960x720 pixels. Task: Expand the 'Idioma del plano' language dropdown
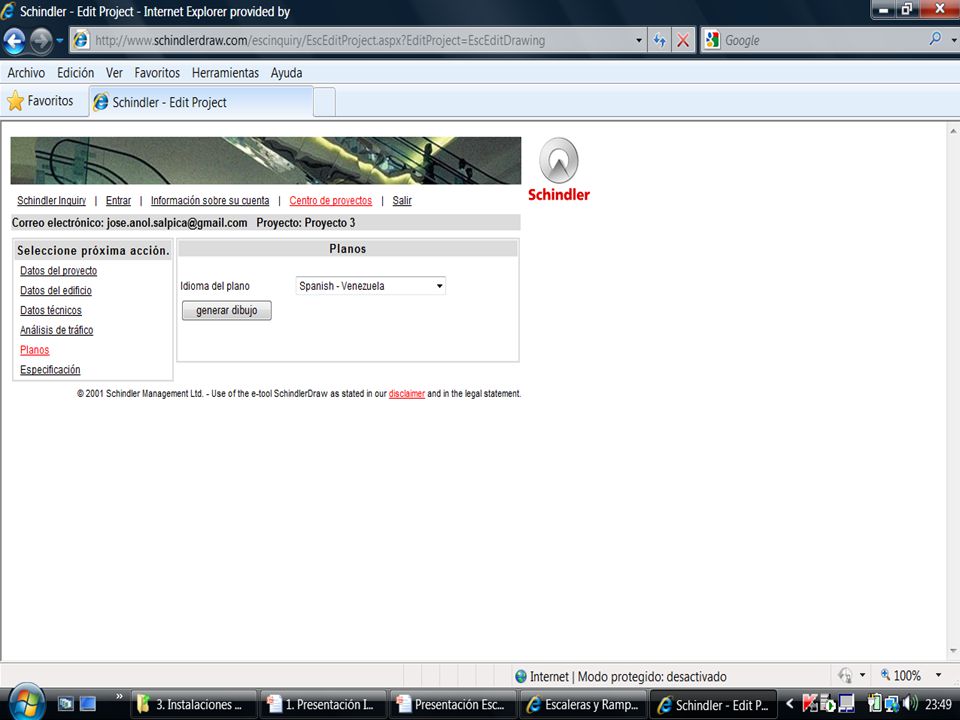click(370, 286)
